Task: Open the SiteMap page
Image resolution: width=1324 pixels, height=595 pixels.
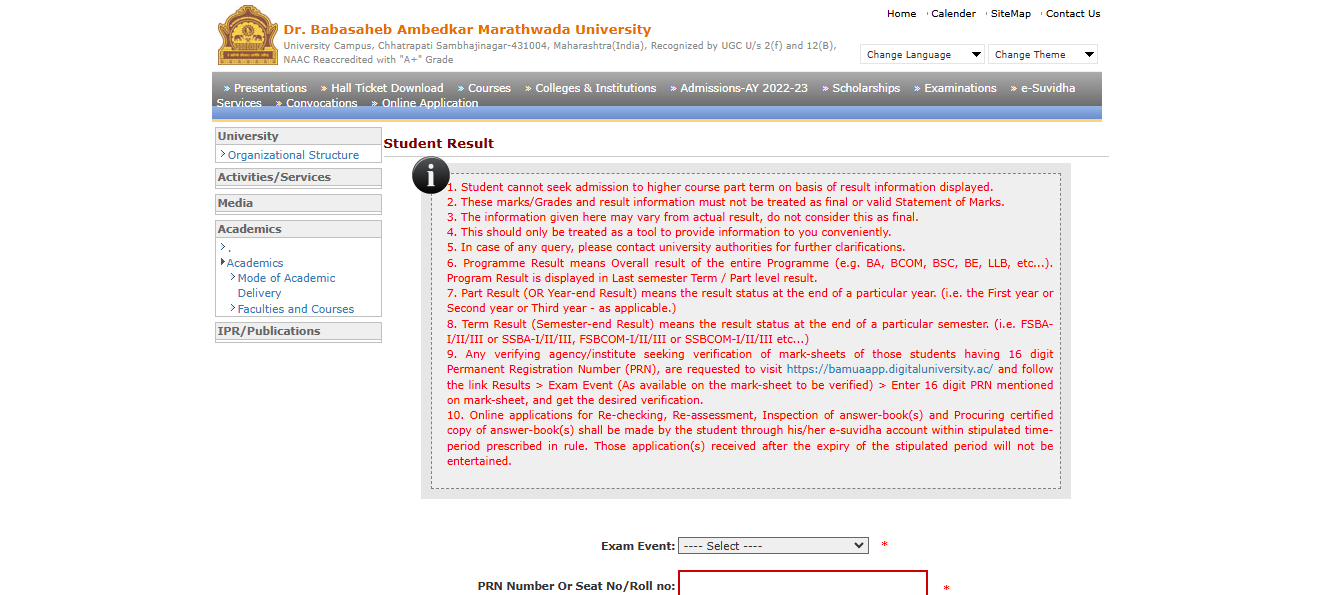Action: point(1010,13)
